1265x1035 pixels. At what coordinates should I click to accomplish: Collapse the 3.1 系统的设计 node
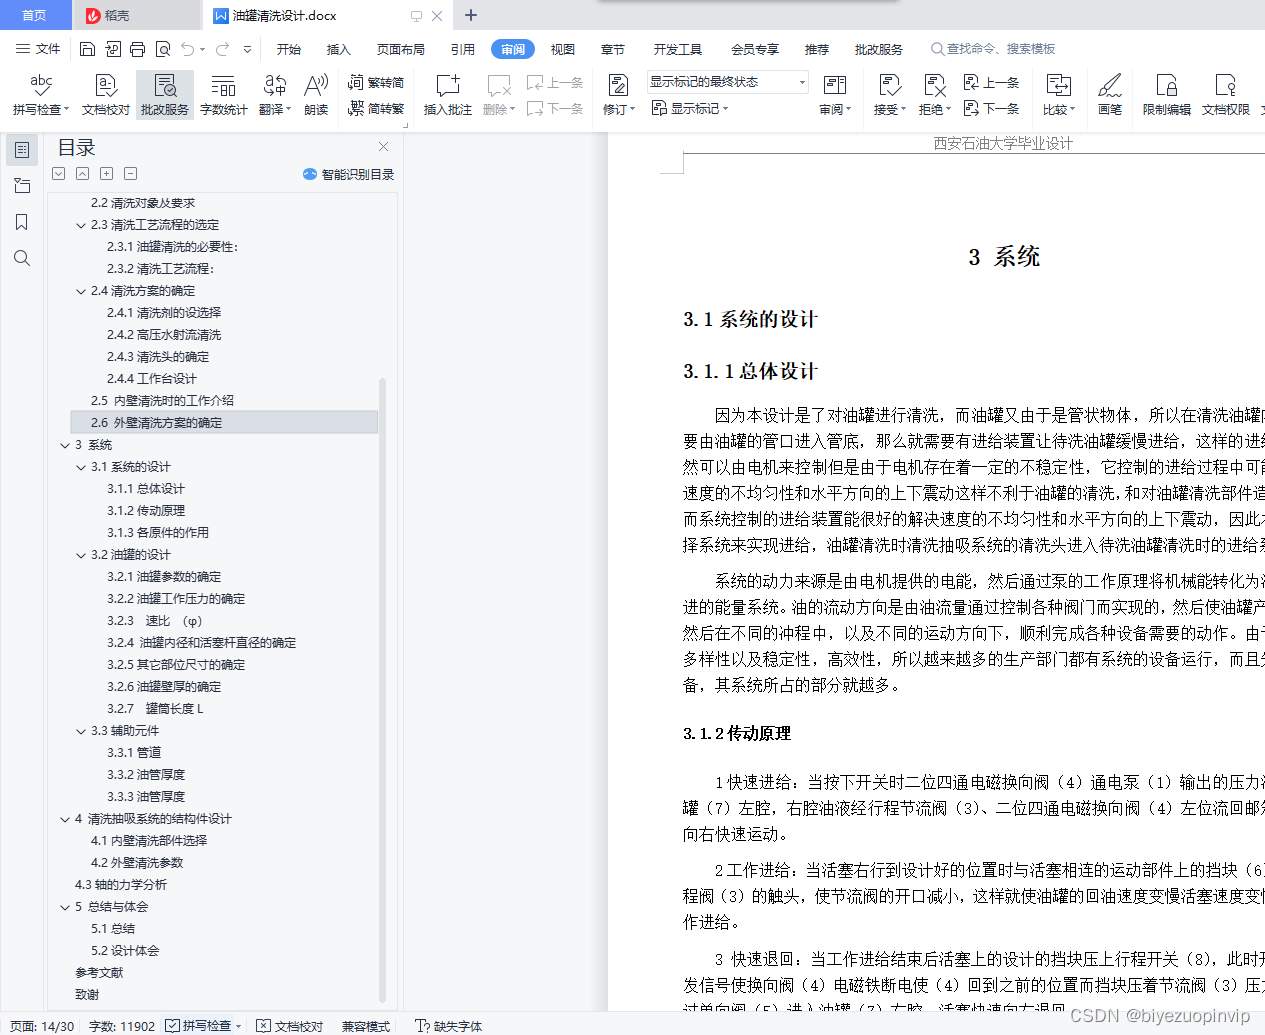point(81,467)
